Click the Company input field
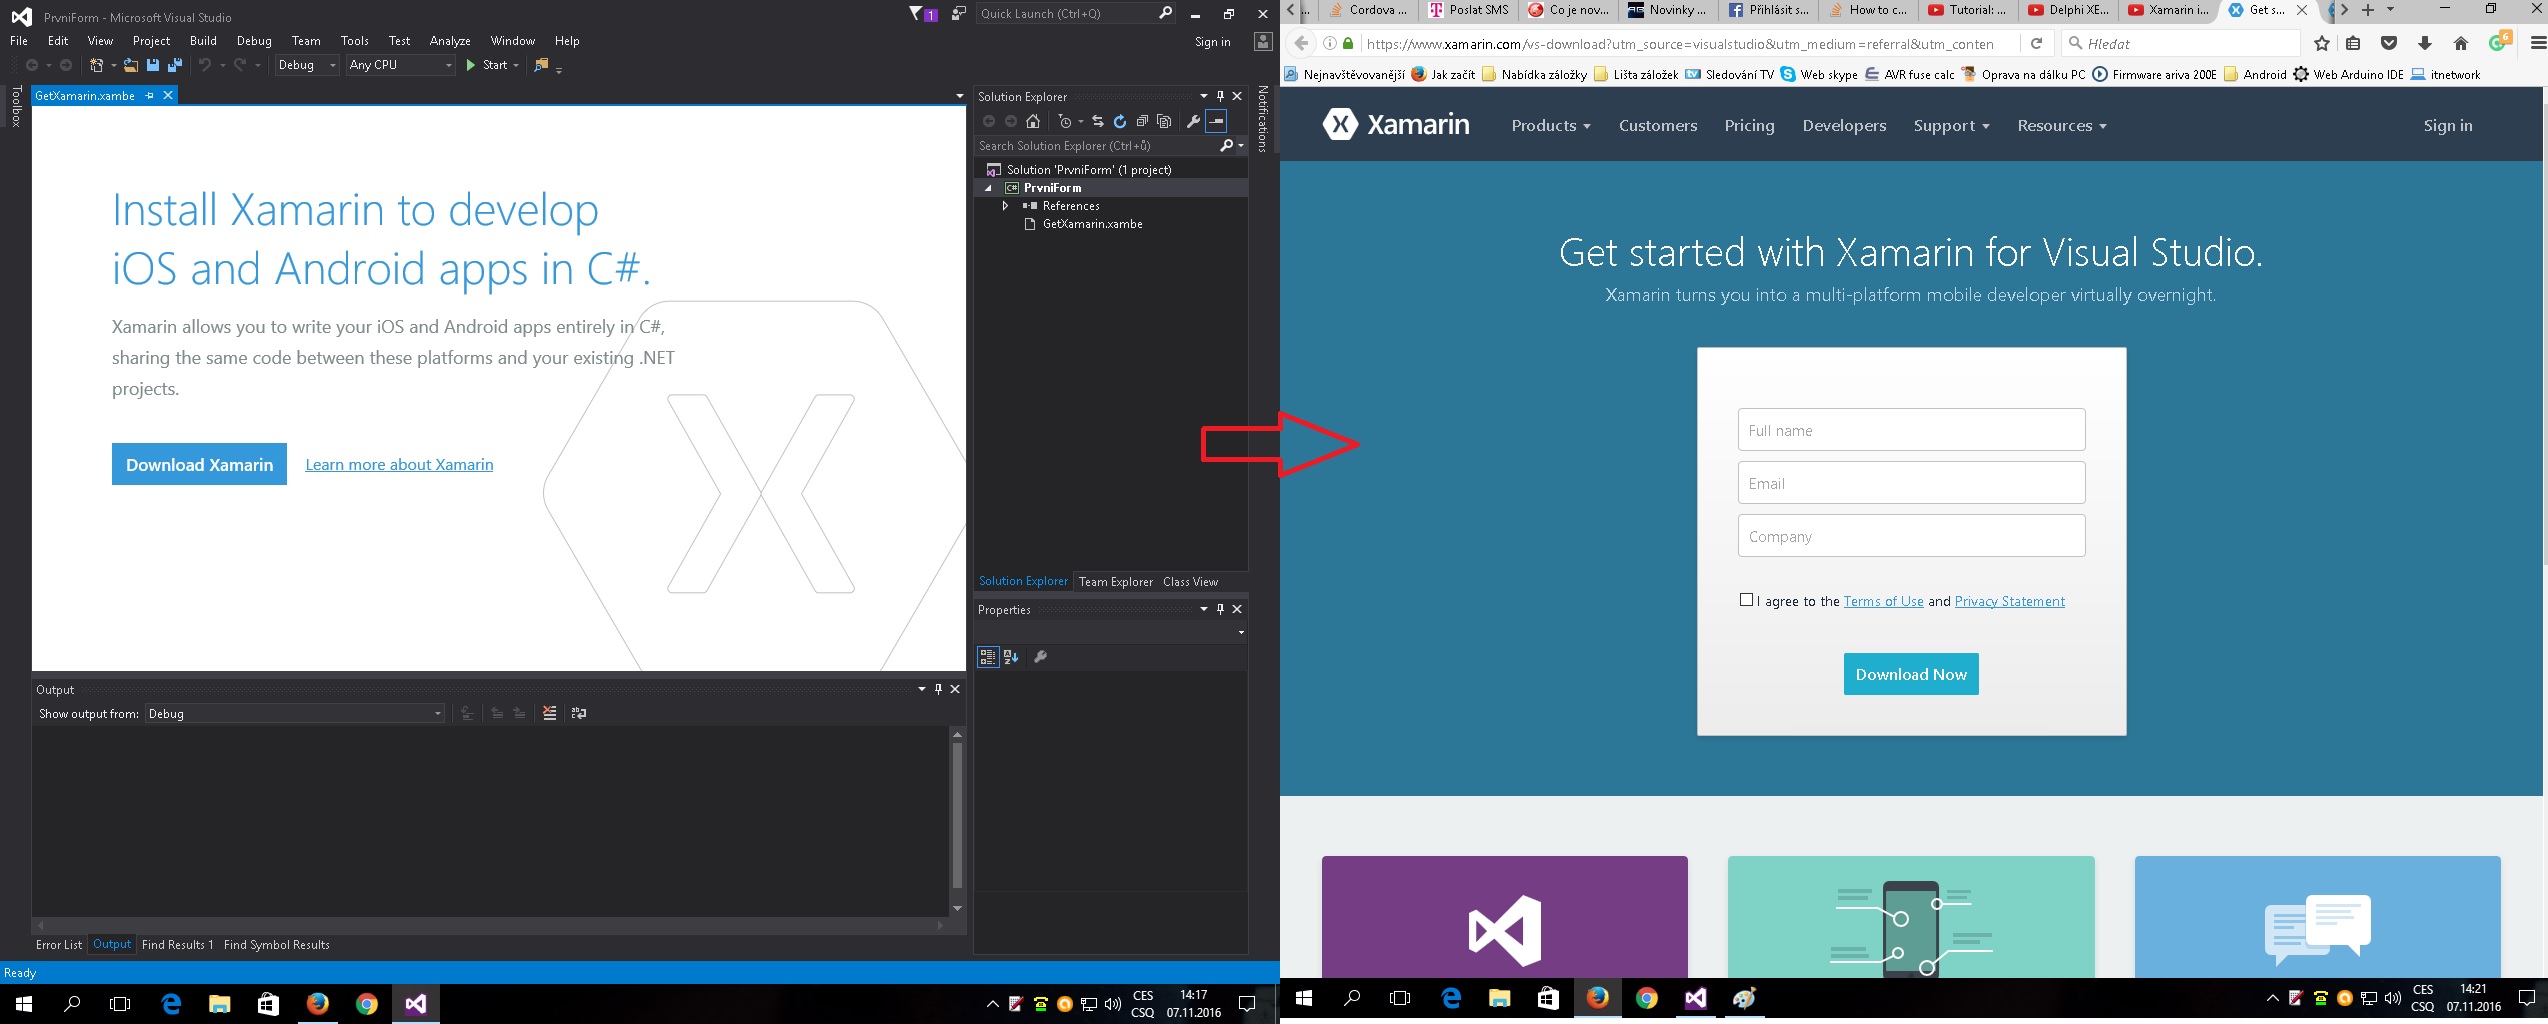The width and height of the screenshot is (2548, 1024). (x=1911, y=536)
